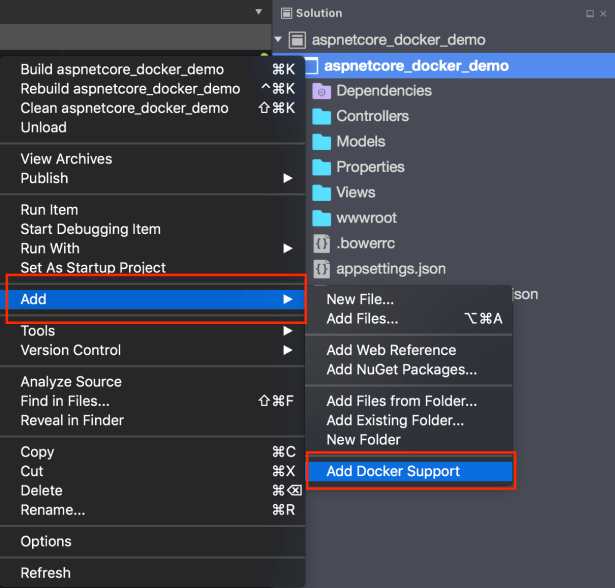
Task: Click Add NuGet Packages menu entry
Action: click(401, 369)
